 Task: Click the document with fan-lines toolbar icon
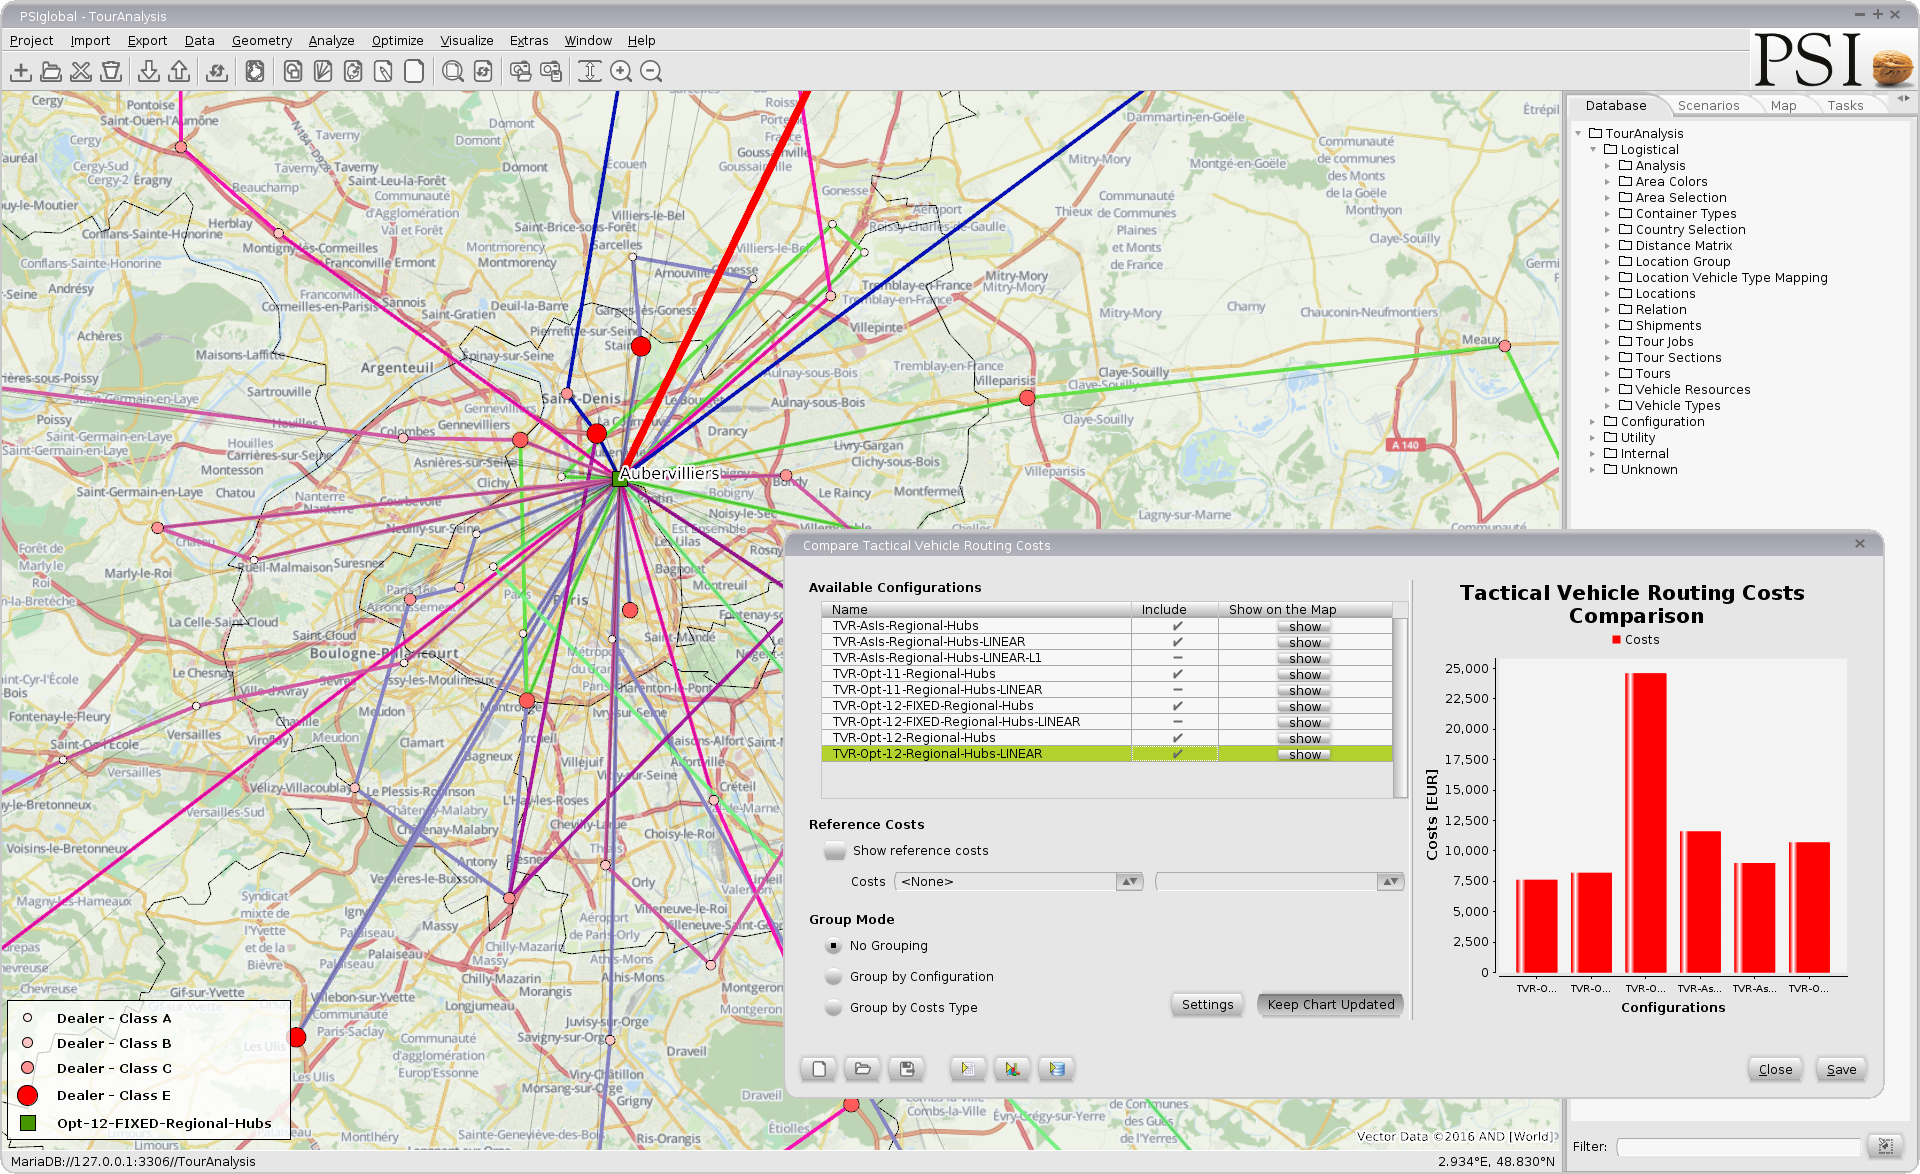[323, 72]
